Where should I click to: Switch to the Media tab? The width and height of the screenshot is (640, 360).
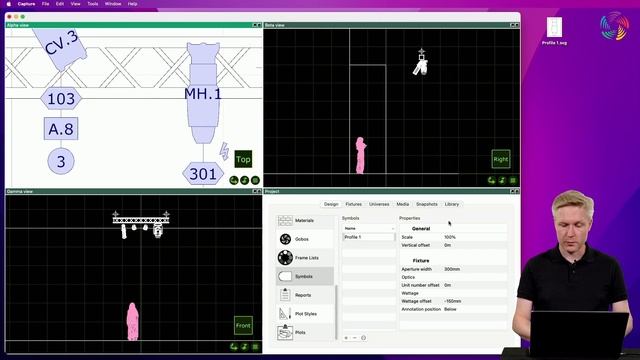(x=402, y=204)
